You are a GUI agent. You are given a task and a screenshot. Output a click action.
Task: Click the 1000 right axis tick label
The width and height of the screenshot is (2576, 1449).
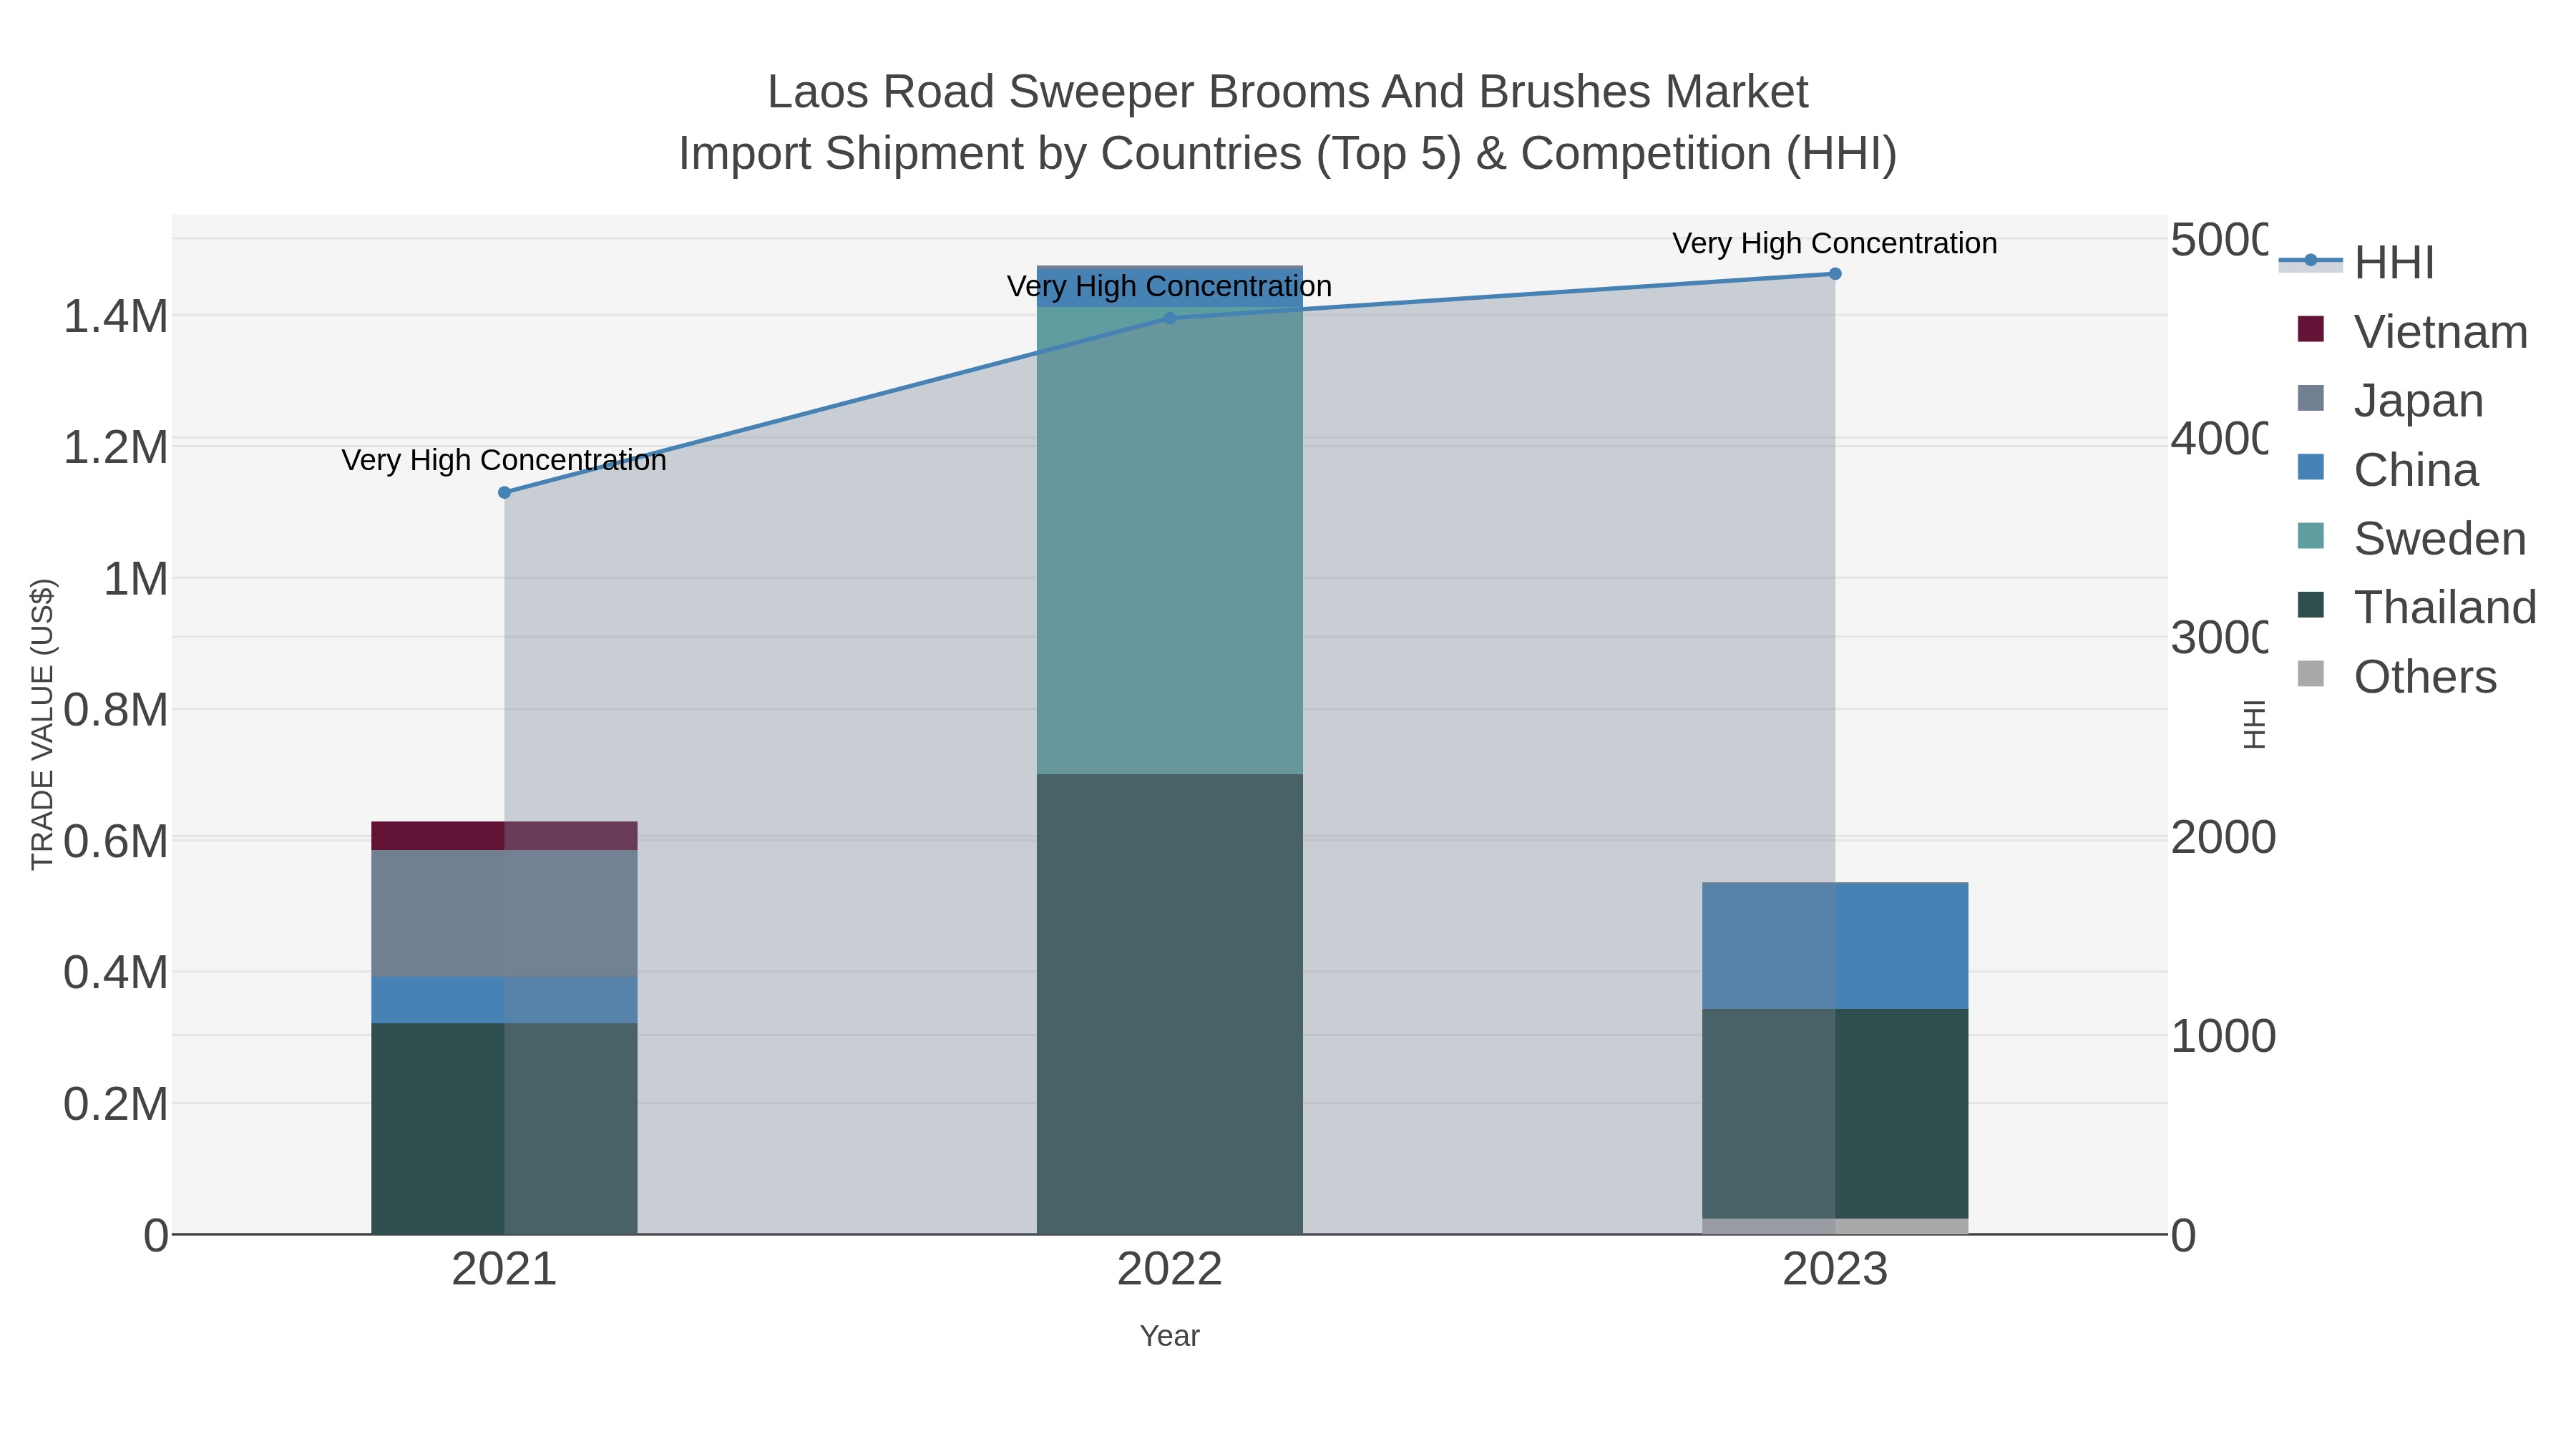point(2223,1036)
